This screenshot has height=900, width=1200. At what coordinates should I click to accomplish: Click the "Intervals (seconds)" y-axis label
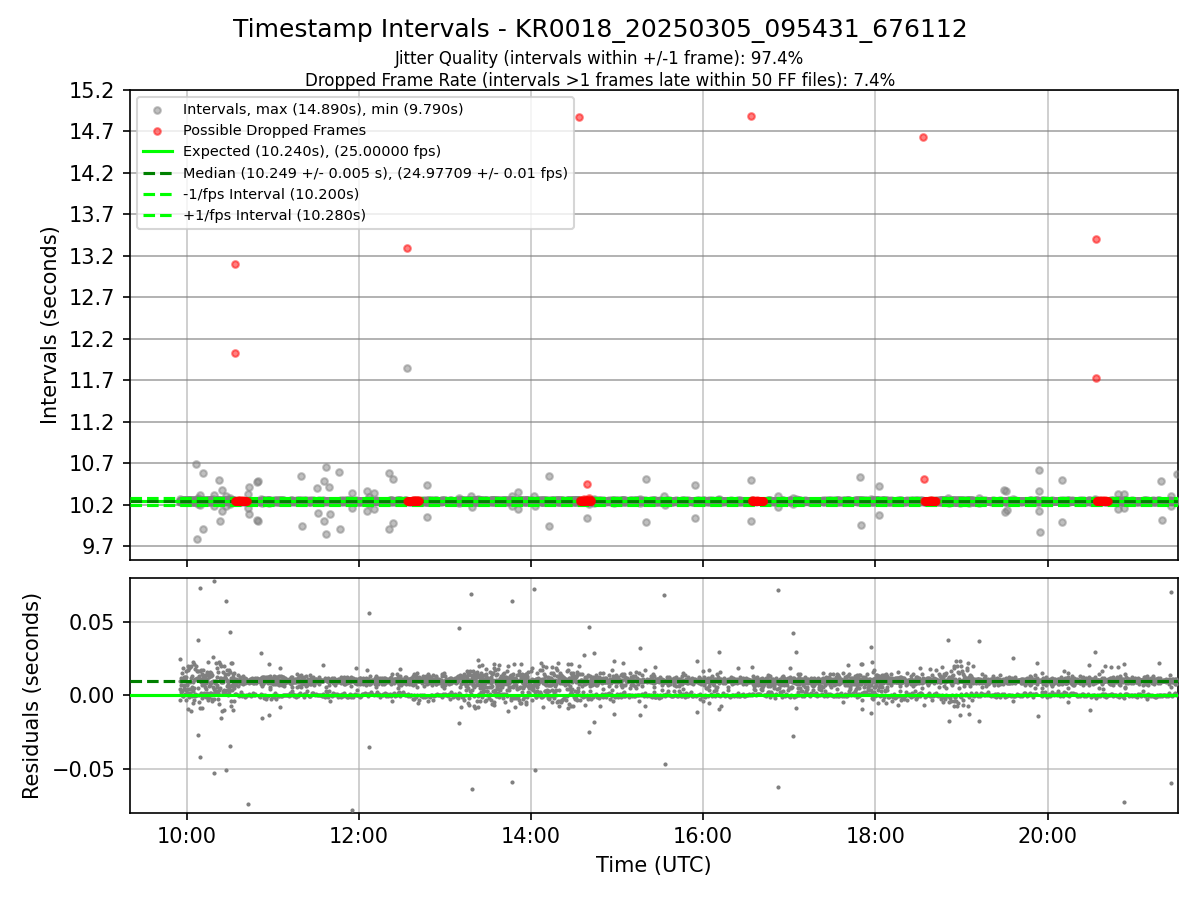click(50, 325)
